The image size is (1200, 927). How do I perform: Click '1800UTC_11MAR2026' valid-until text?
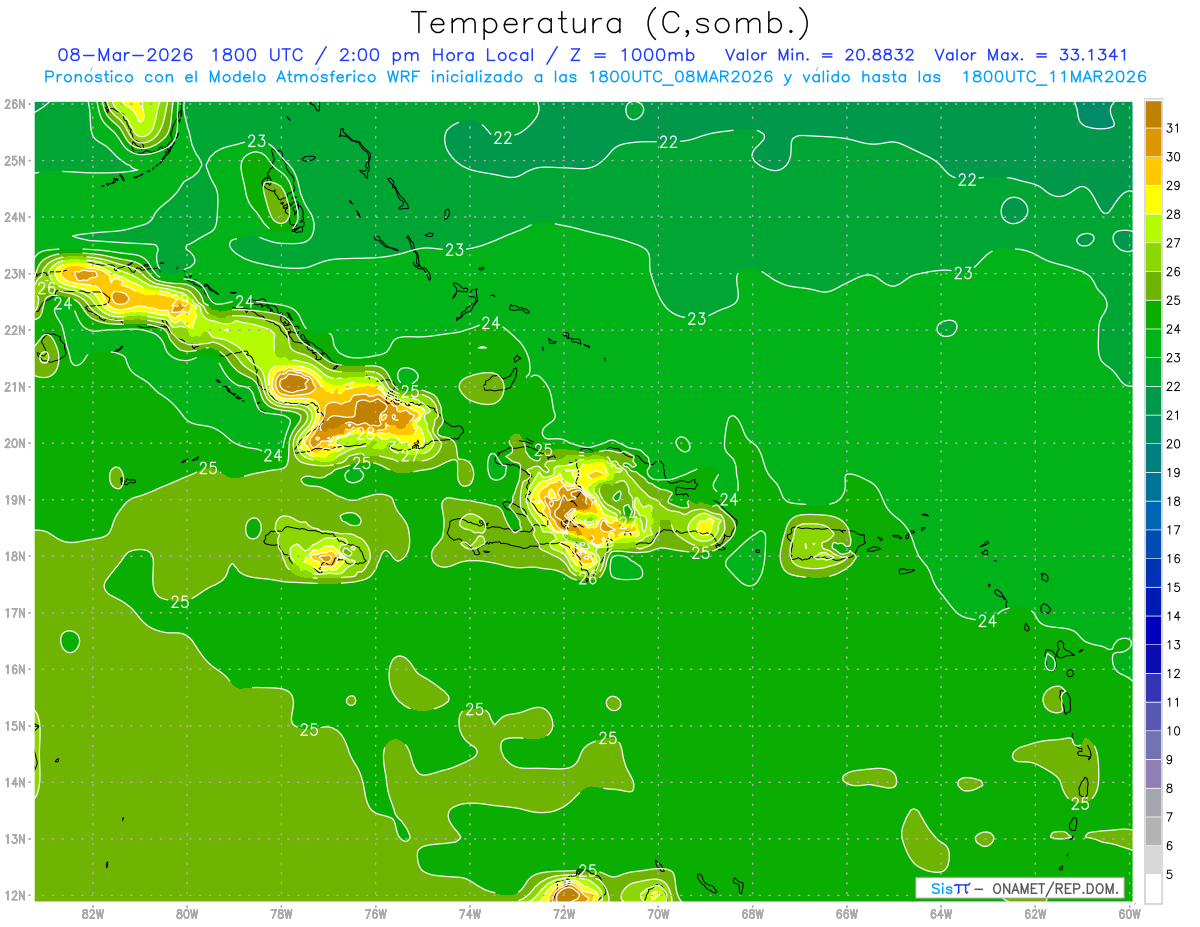(x=1053, y=77)
